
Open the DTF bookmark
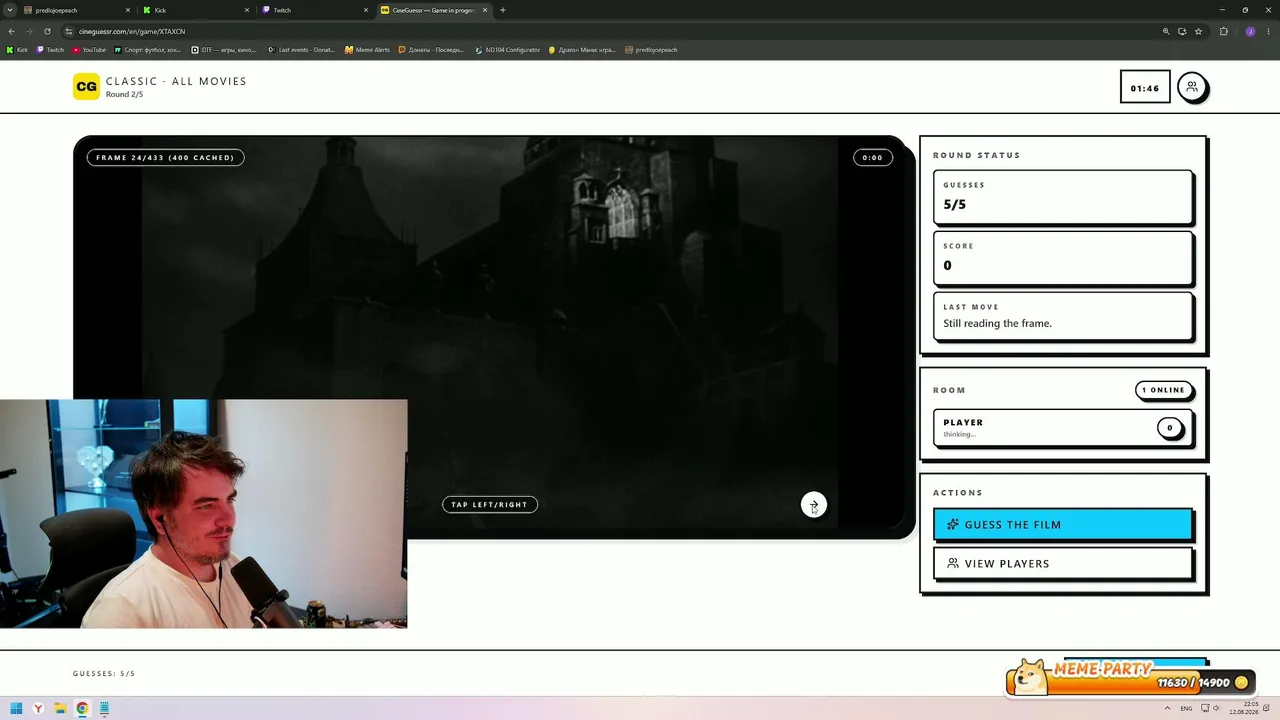(224, 50)
